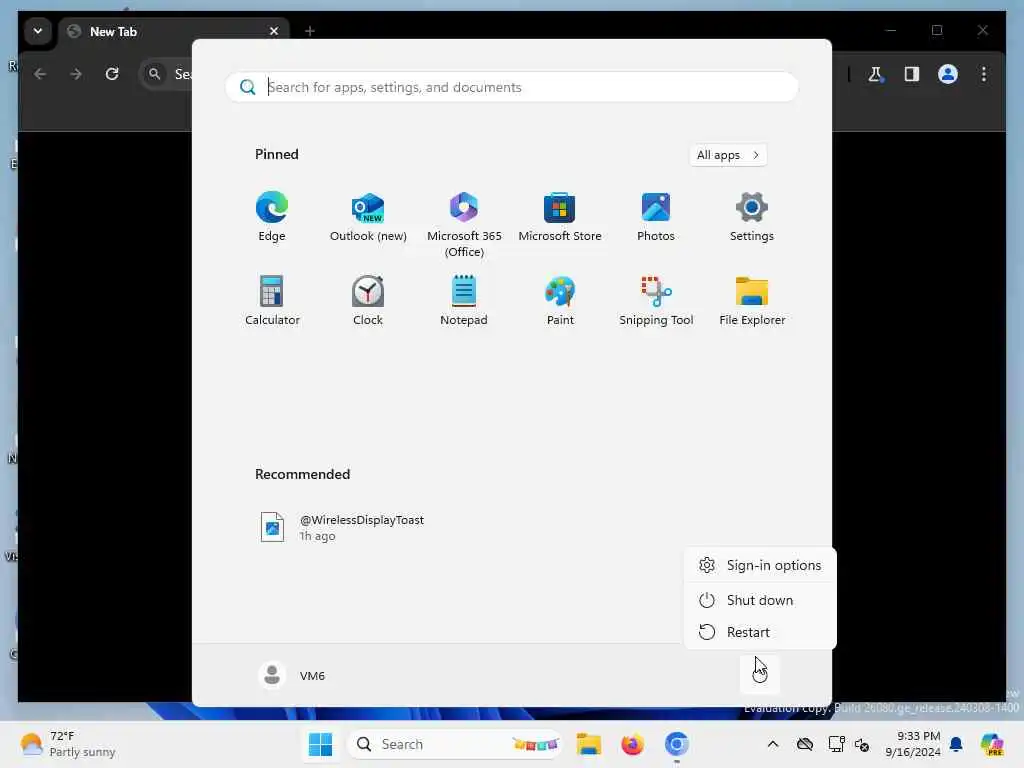Click the display connection tray icon
This screenshot has height=768, width=1024.
coord(836,744)
